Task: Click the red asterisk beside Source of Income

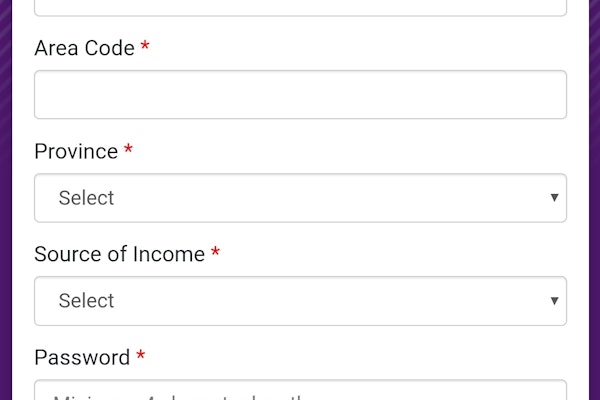Action: pos(215,254)
